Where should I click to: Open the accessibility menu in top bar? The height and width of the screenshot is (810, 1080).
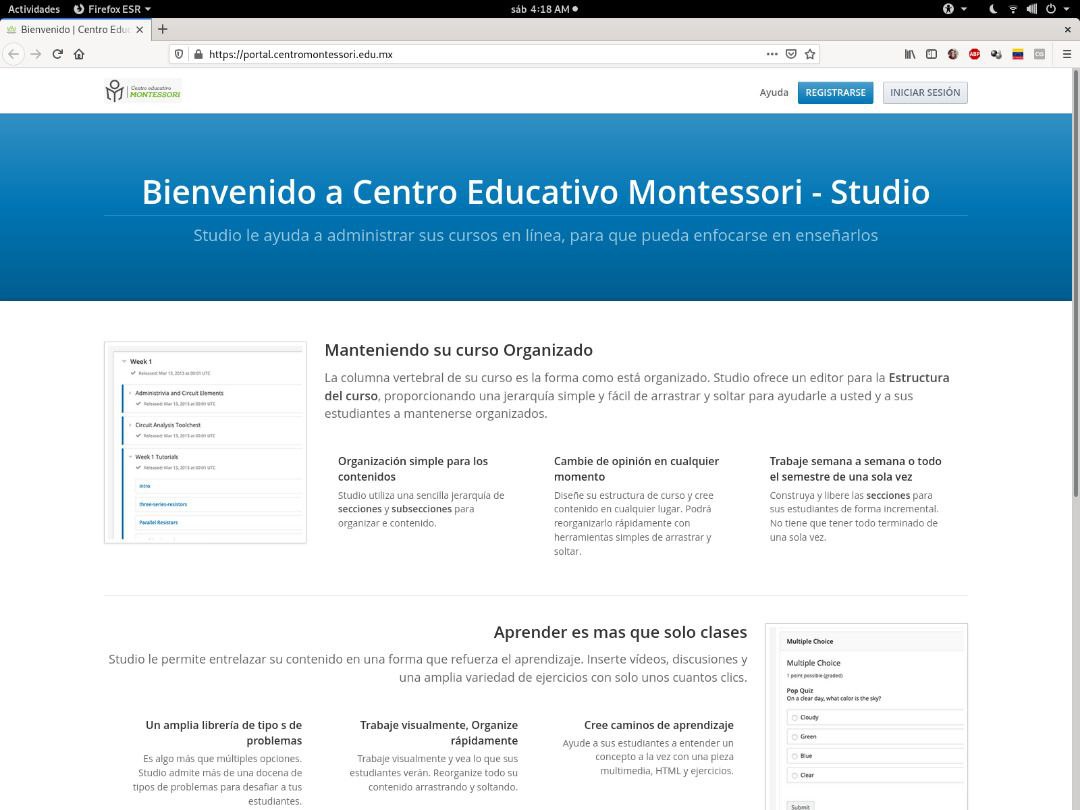coord(948,9)
